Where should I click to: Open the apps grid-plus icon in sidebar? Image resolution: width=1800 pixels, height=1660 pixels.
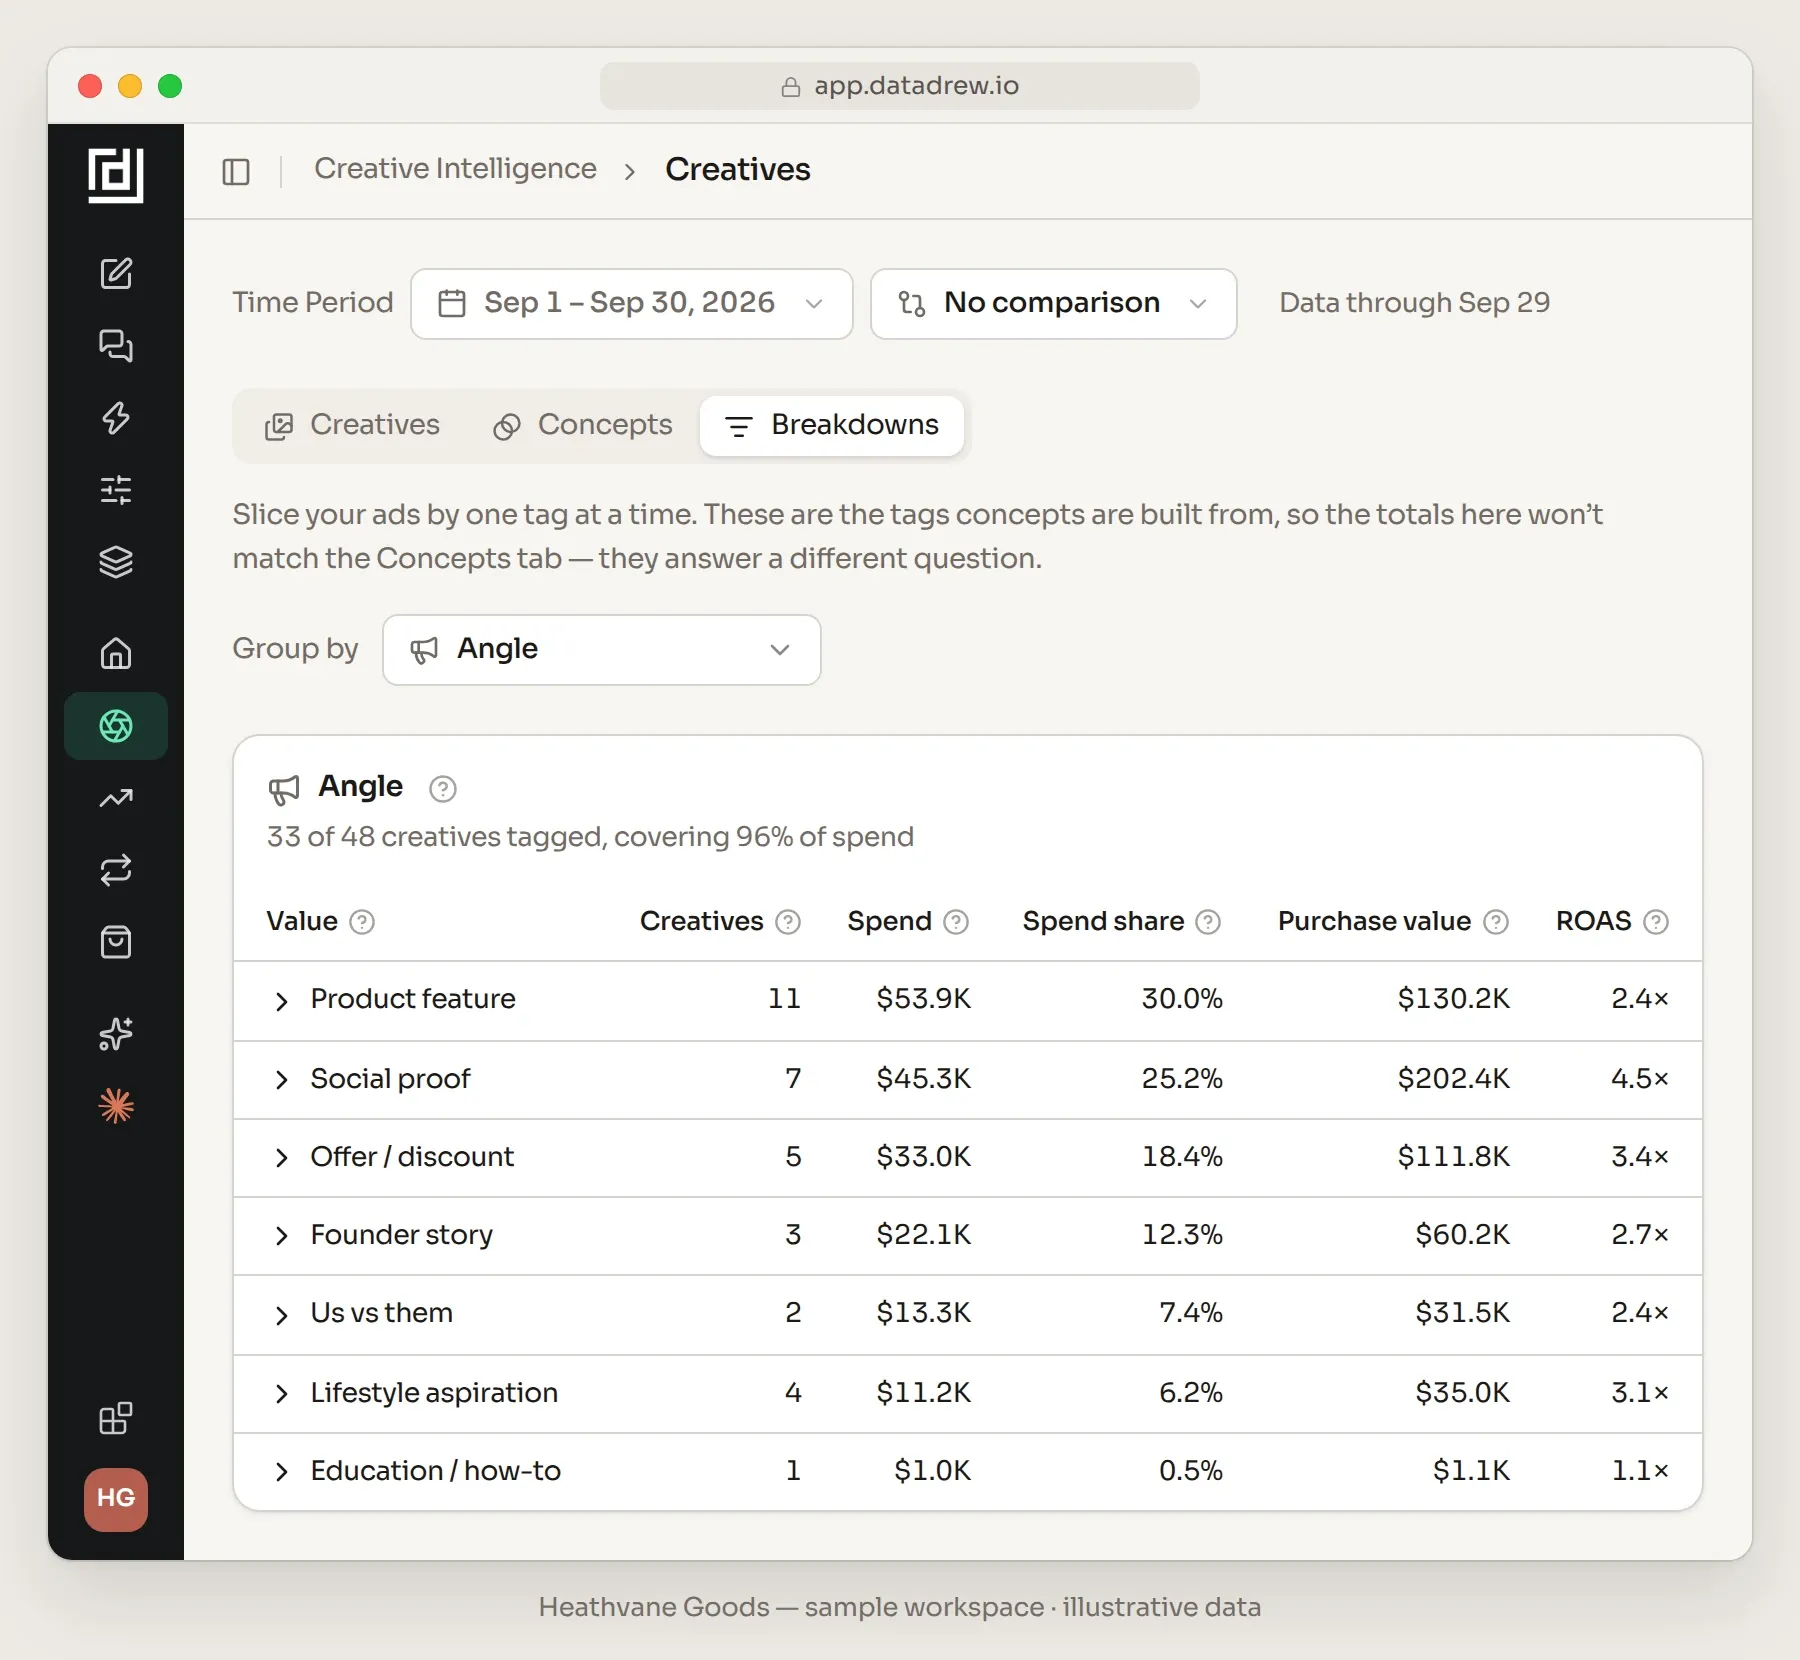[x=116, y=1418]
